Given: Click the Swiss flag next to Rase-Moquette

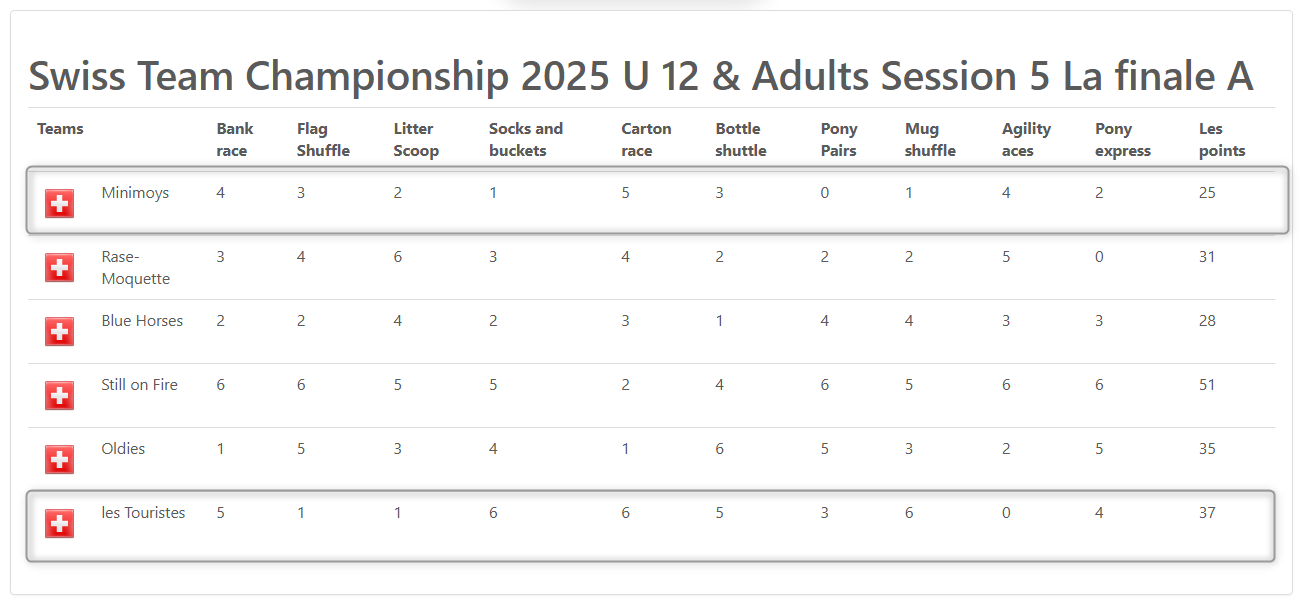Looking at the screenshot, I should (x=60, y=268).
